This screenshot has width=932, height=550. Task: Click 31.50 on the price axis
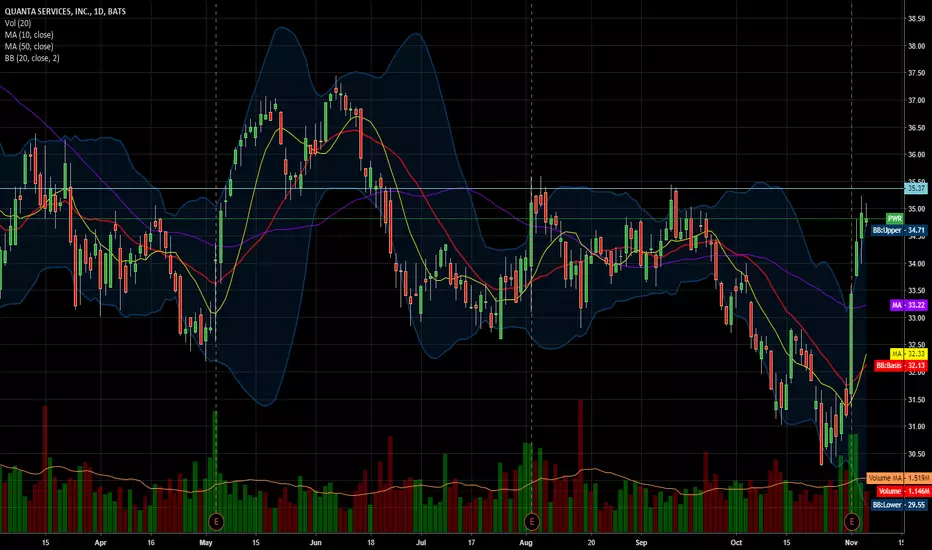tap(916, 400)
